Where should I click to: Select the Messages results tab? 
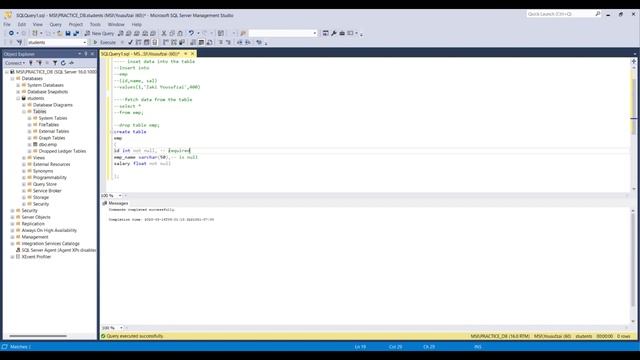pyautogui.click(x=115, y=203)
